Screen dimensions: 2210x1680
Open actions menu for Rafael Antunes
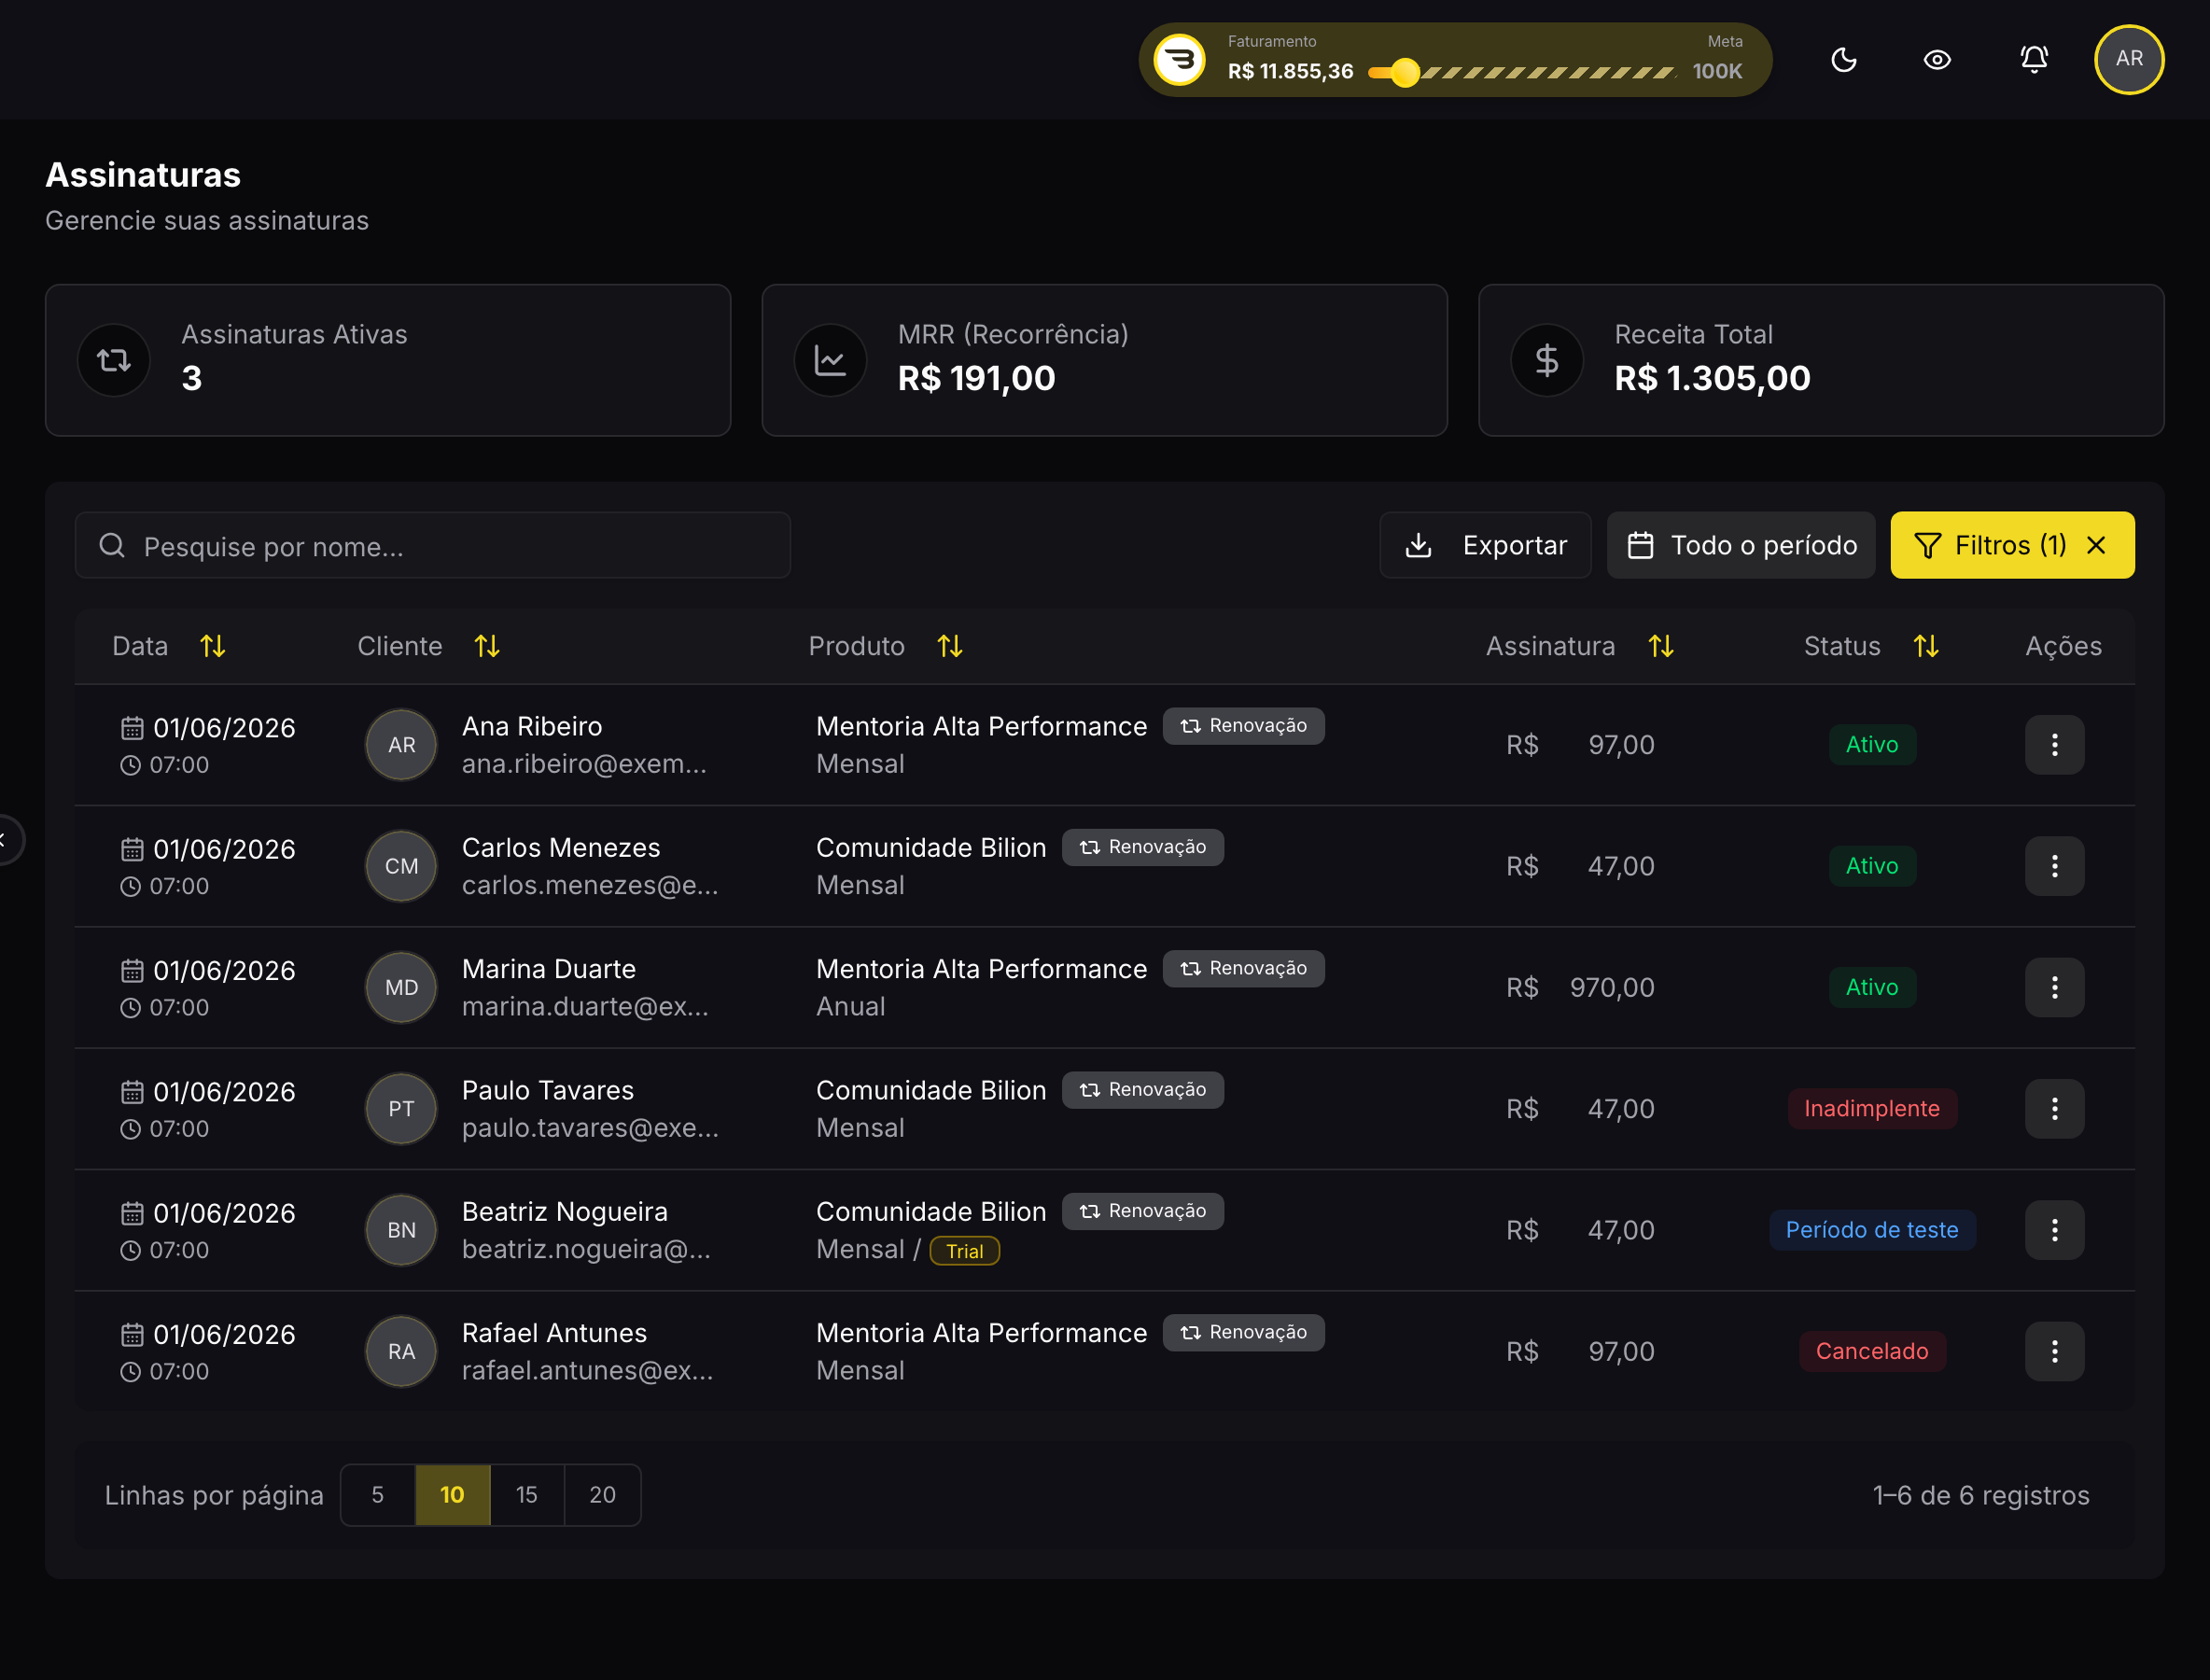2054,1352
